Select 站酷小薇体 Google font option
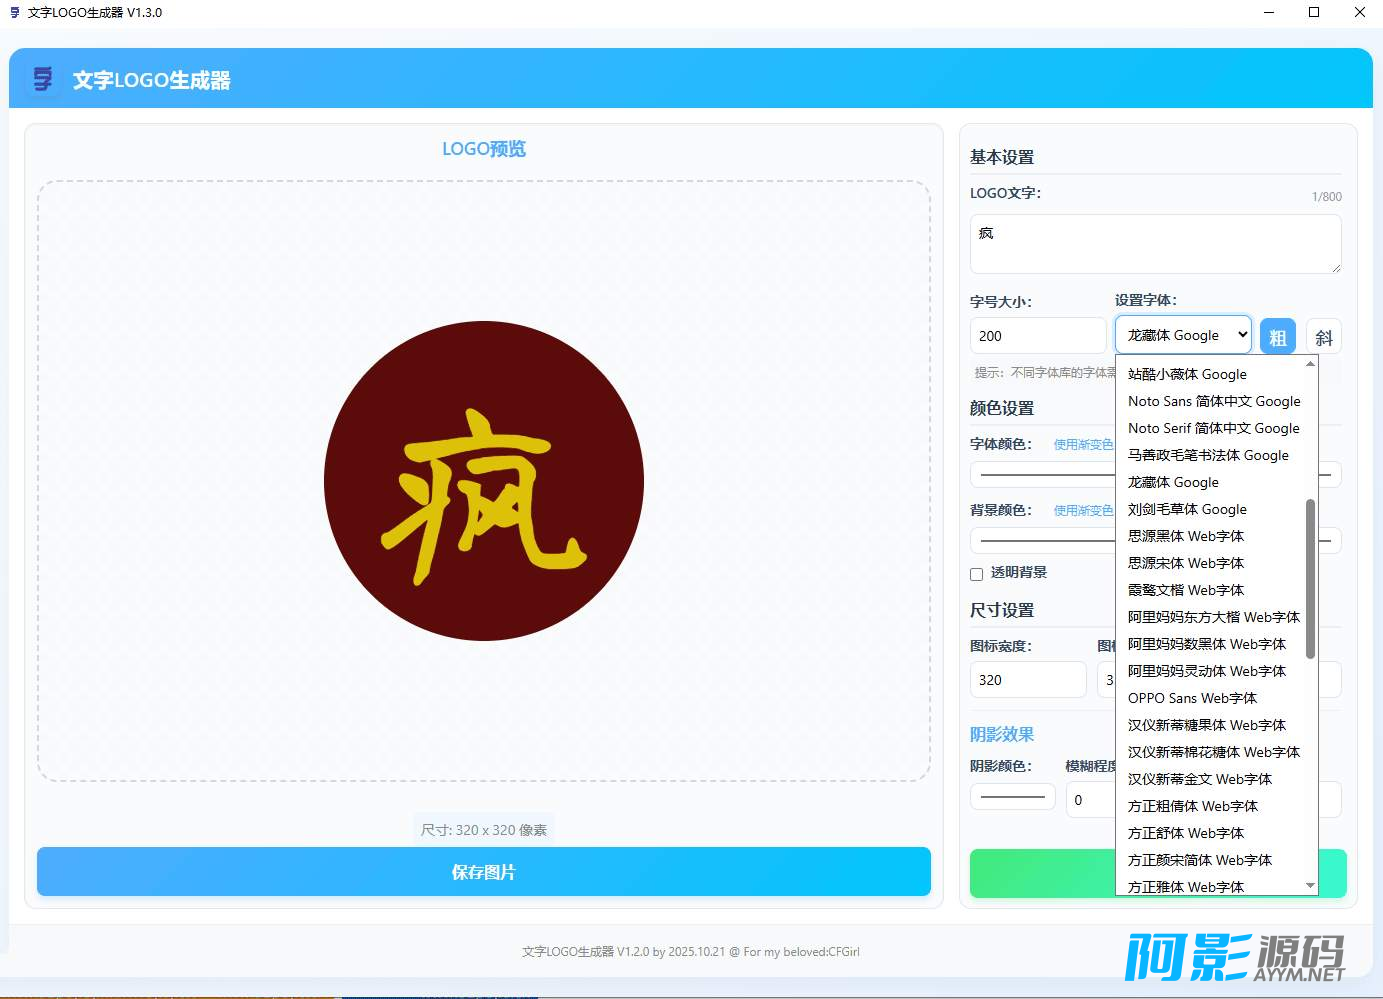Image resolution: width=1383 pixels, height=999 pixels. (x=1187, y=374)
